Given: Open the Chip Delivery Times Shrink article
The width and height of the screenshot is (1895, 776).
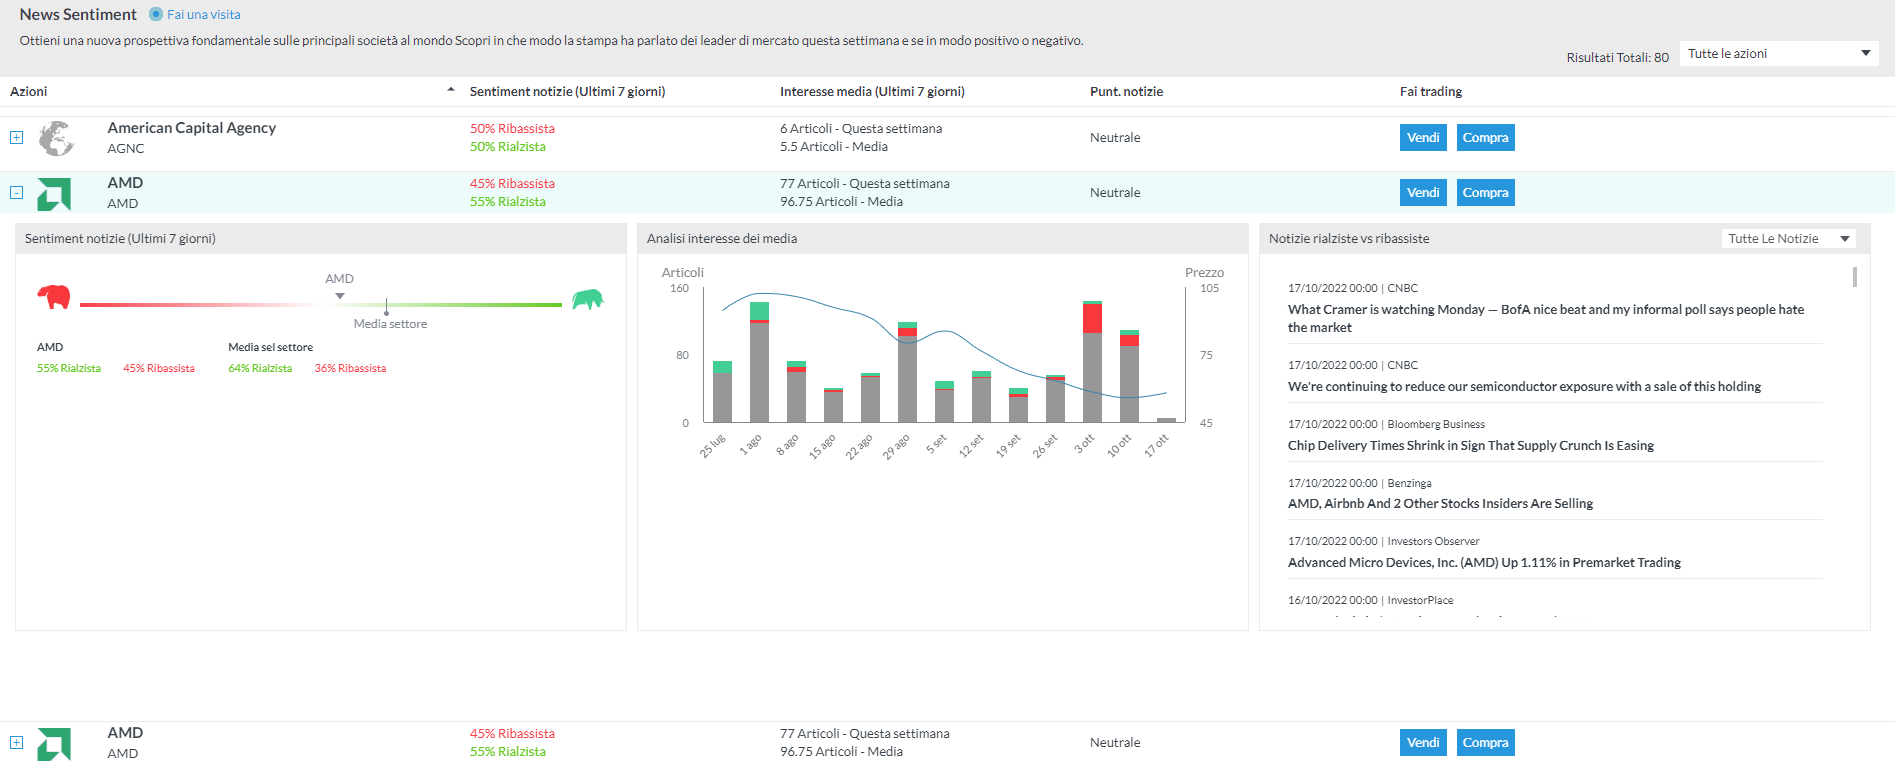Looking at the screenshot, I should (1470, 445).
